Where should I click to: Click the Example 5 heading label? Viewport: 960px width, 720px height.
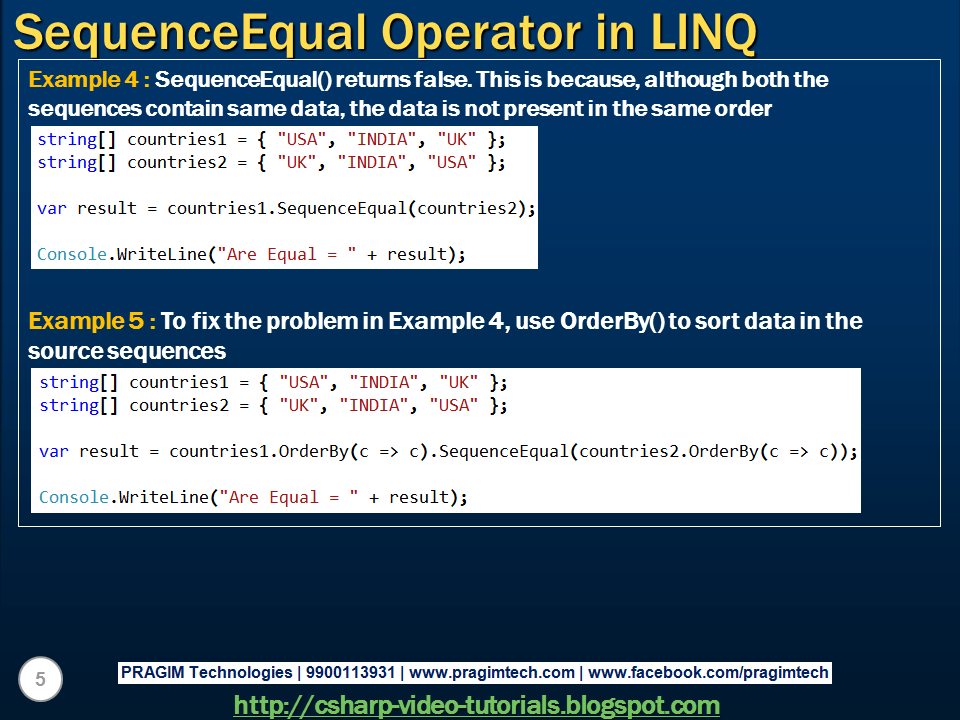pos(86,322)
